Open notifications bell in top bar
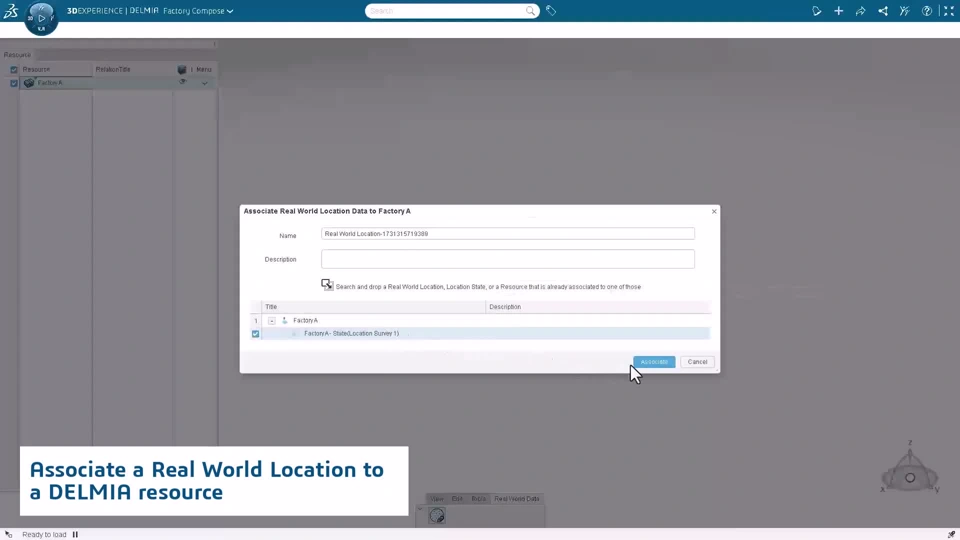This screenshot has height=540, width=960. (x=816, y=11)
